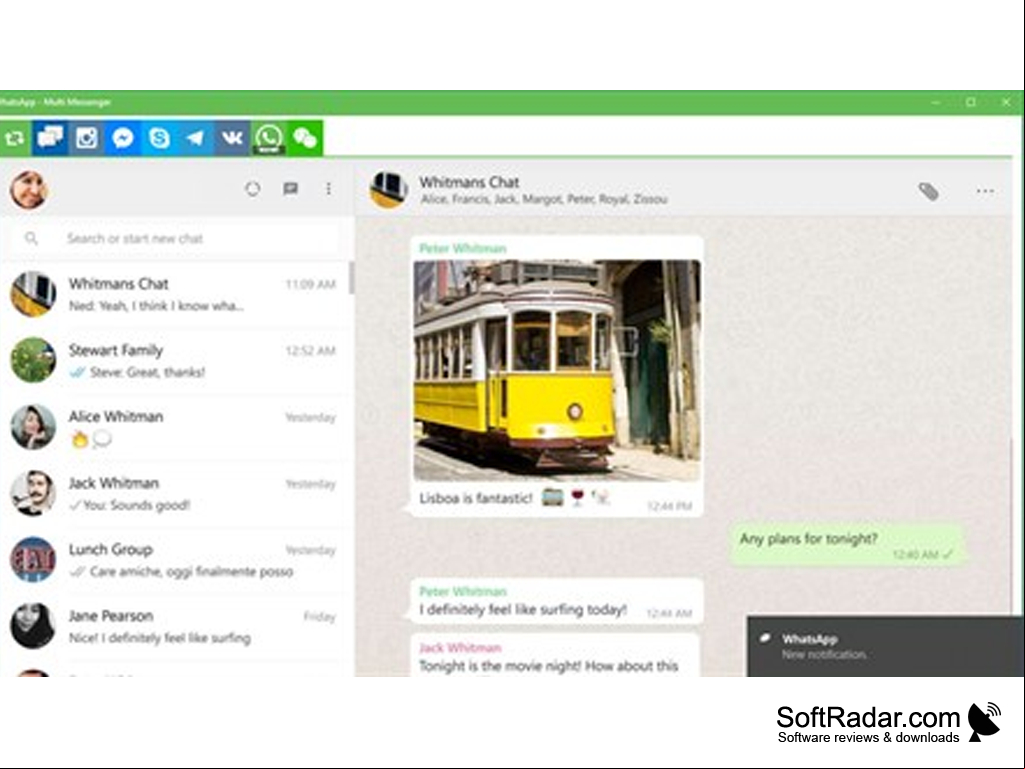Open the Lunch Group conversation
Screen dimensions: 1025x769
[175, 560]
